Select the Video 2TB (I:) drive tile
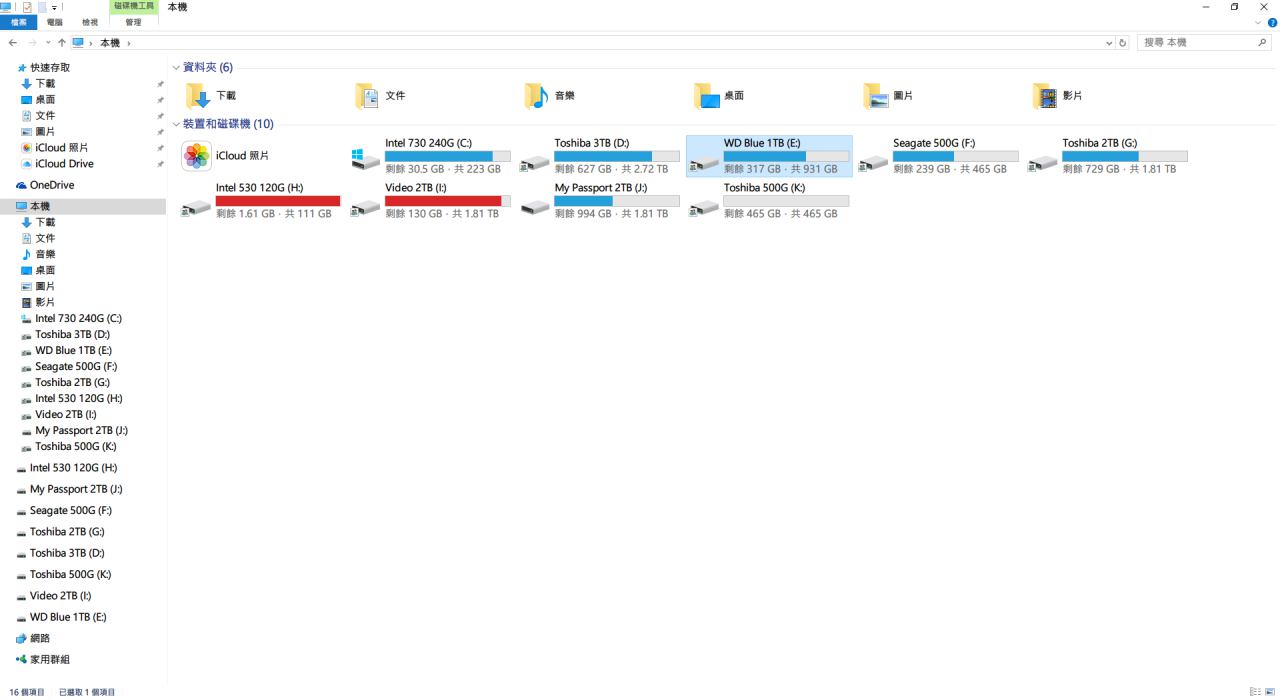This screenshot has height=700, width=1280. coord(430,201)
